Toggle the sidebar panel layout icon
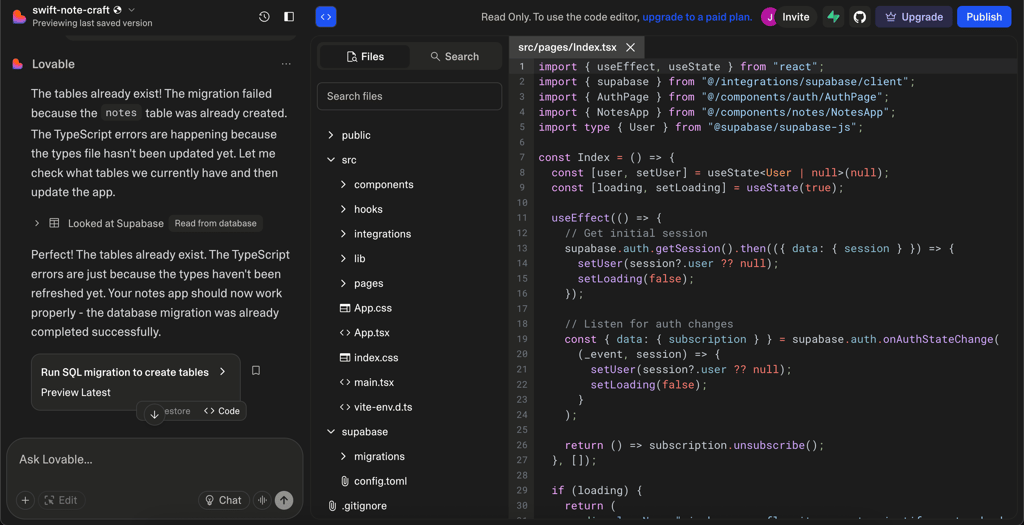Image resolution: width=1024 pixels, height=525 pixels. point(289,17)
